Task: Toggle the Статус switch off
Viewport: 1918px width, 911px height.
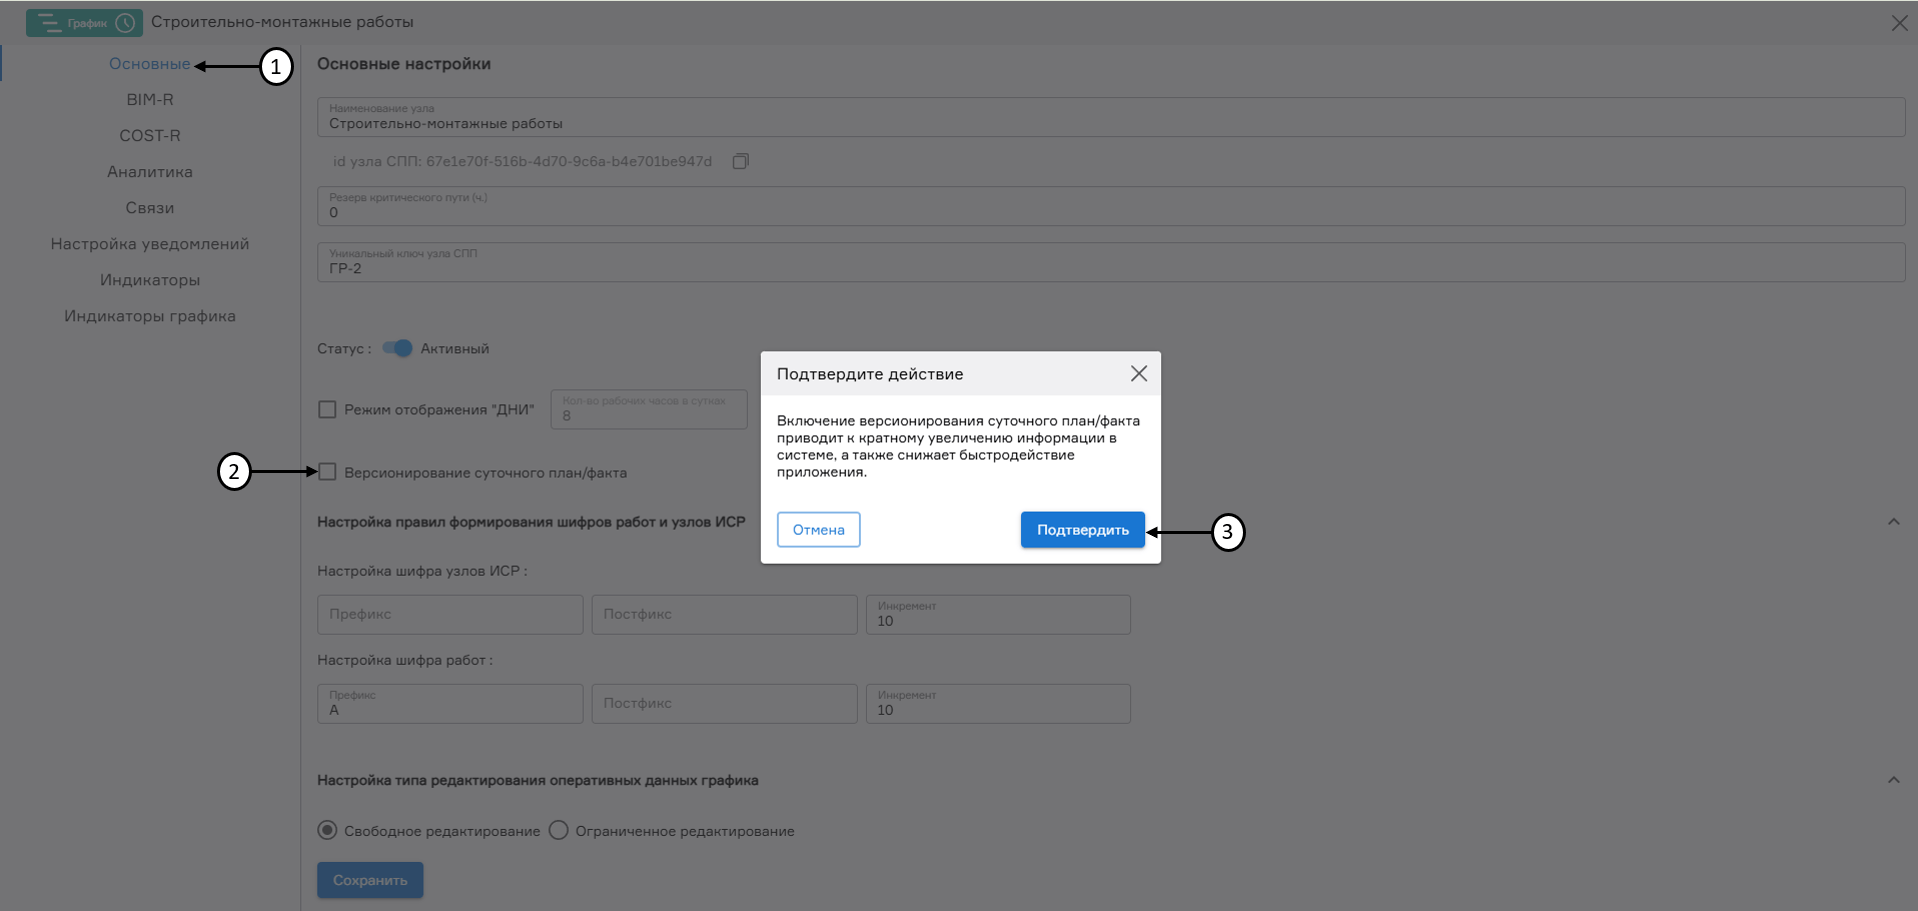Action: (x=397, y=348)
